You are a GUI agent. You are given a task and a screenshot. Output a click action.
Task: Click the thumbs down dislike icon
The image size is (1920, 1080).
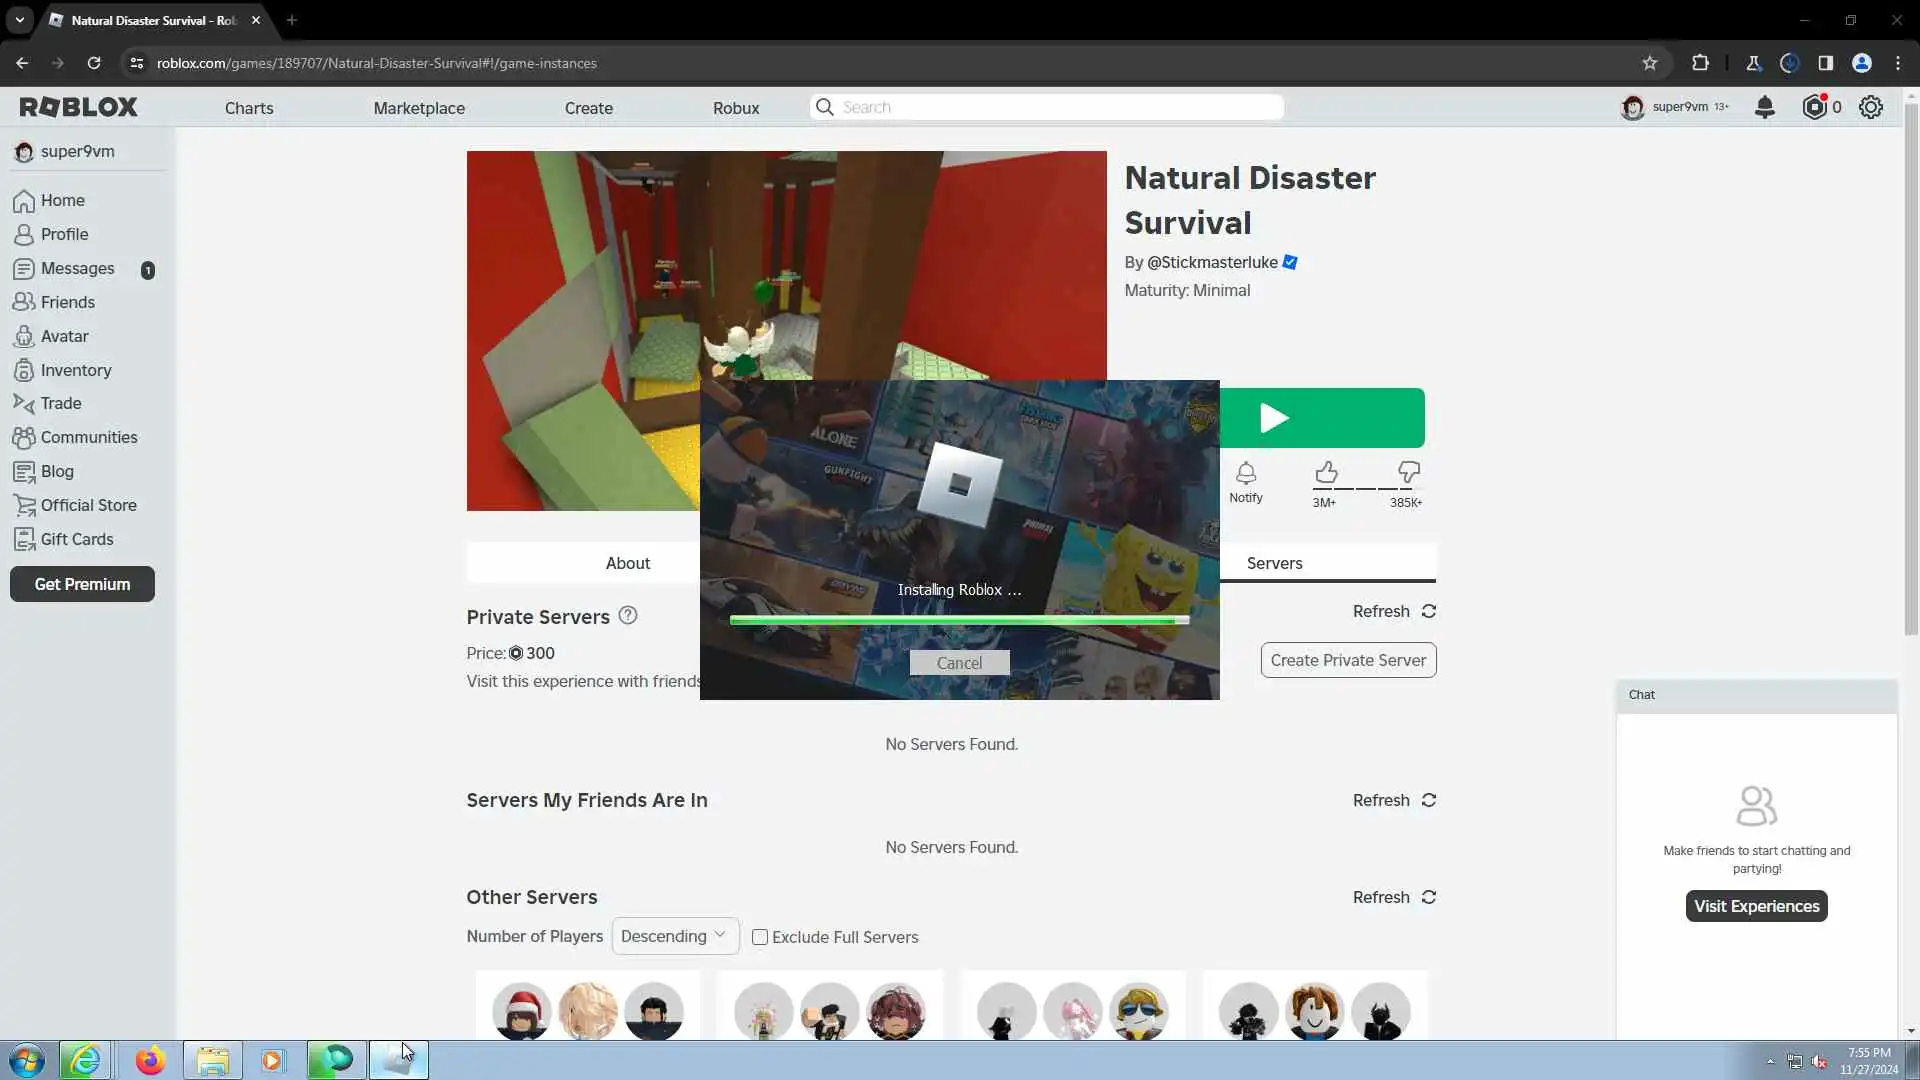pyautogui.click(x=1408, y=472)
